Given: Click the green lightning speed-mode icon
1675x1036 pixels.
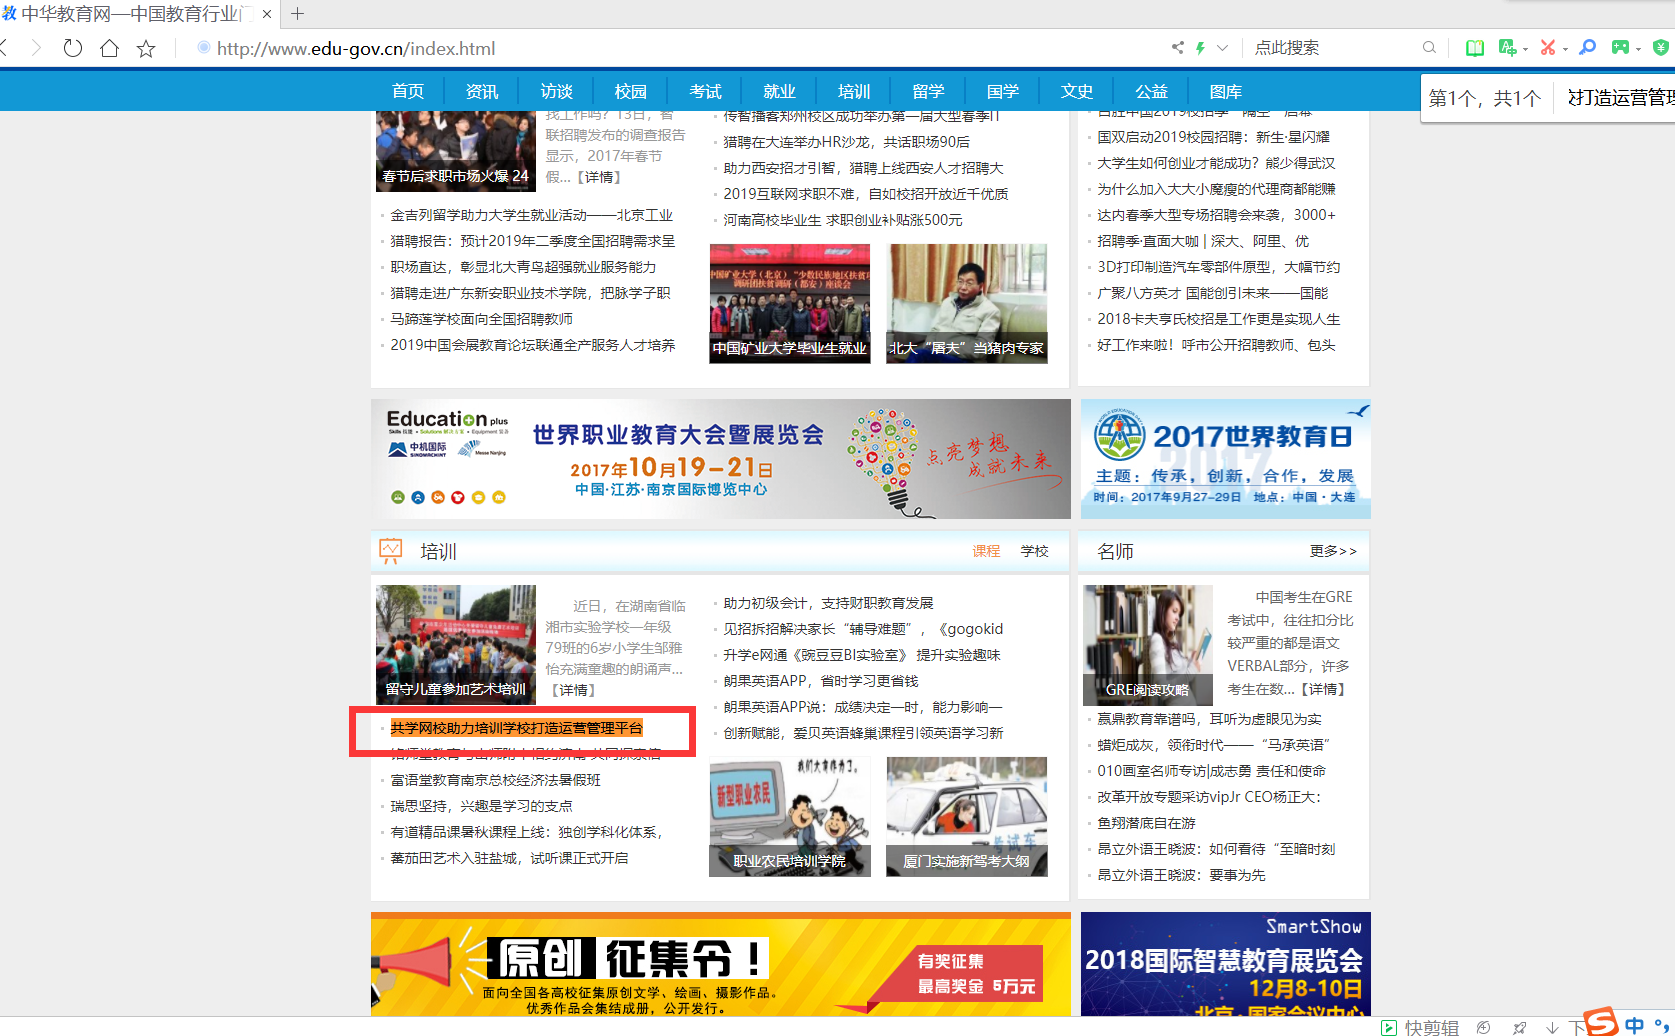Looking at the screenshot, I should pos(1200,47).
